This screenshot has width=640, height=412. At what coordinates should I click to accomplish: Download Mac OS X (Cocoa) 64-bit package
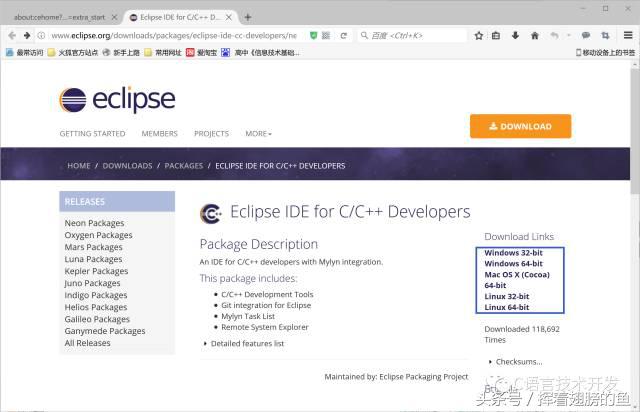point(517,280)
